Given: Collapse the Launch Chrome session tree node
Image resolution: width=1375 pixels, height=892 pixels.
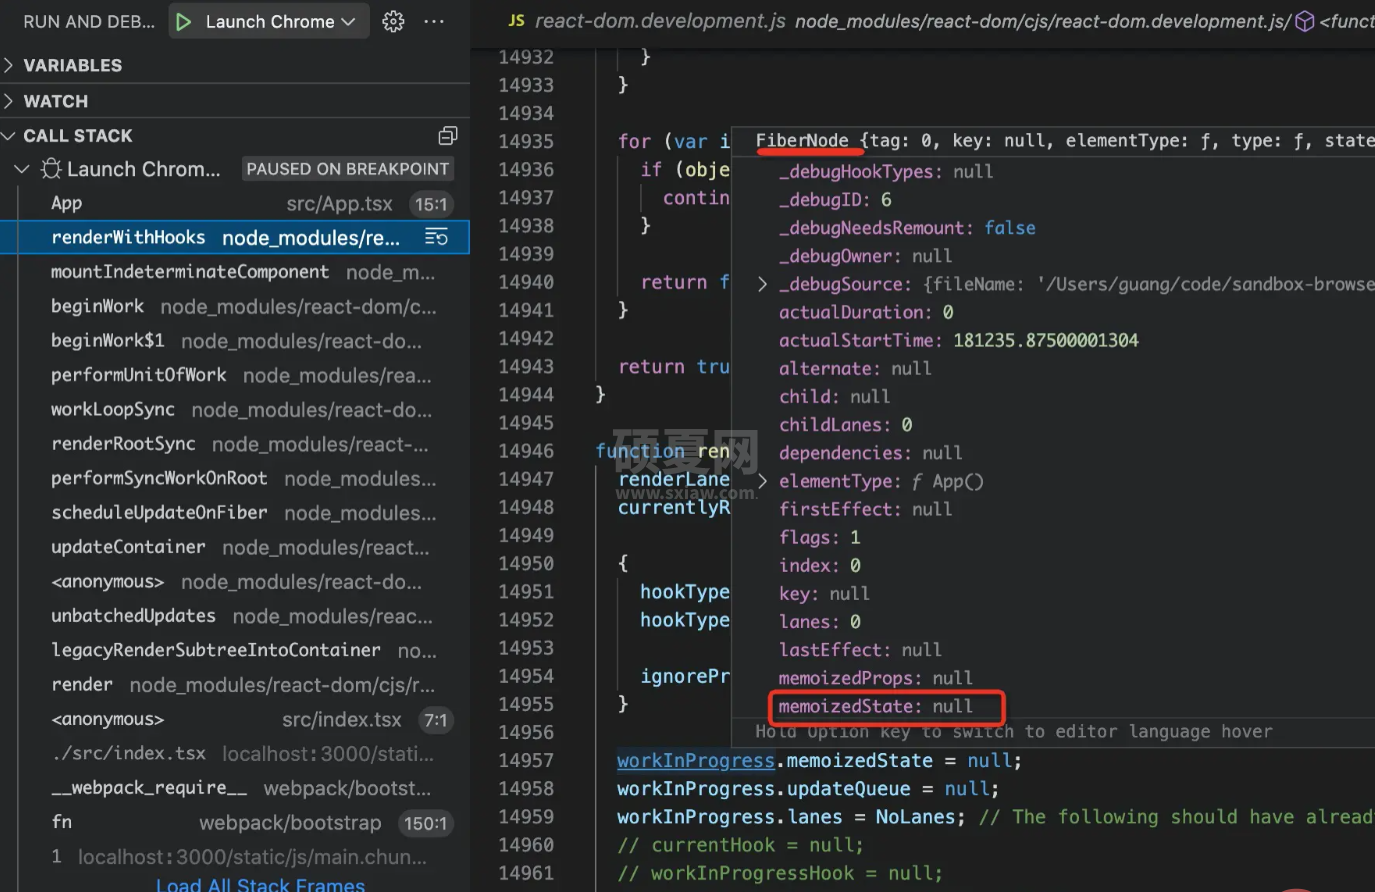Looking at the screenshot, I should coord(22,170).
